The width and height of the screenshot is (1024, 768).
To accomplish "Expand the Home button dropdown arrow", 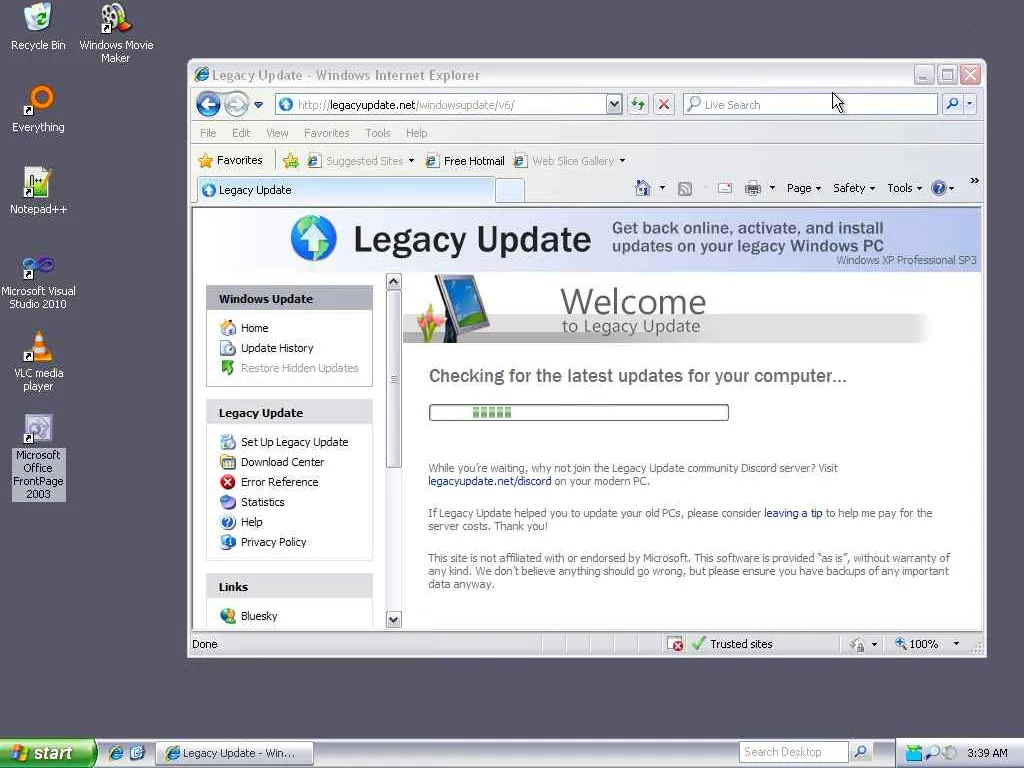I will (x=662, y=189).
